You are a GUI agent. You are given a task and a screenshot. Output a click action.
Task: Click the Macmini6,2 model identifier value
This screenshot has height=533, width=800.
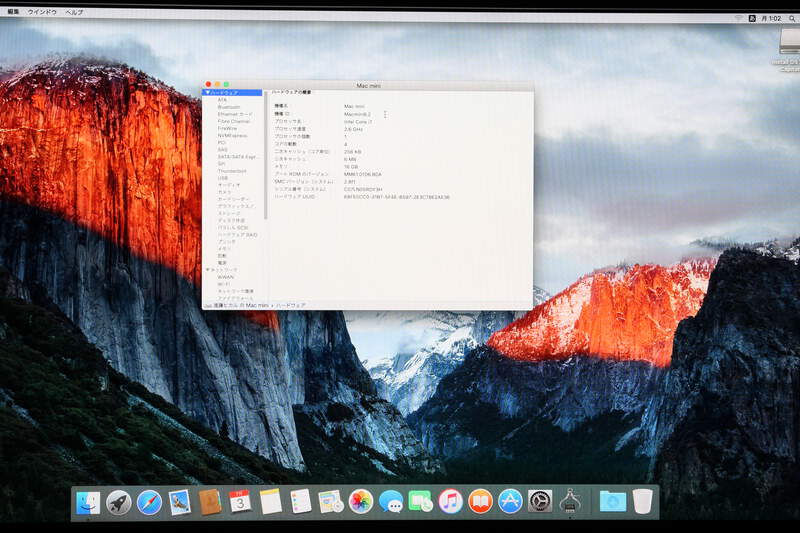click(357, 114)
